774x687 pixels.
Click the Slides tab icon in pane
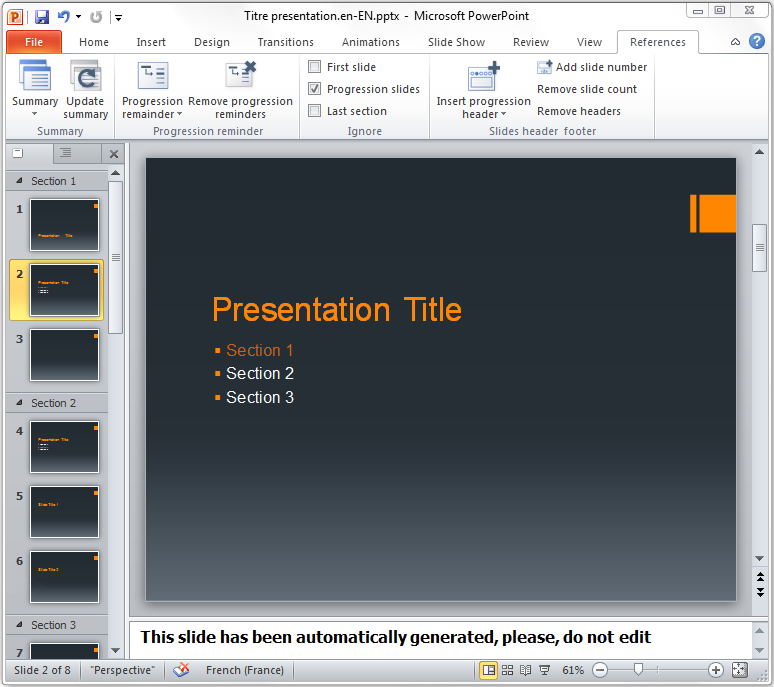tap(18, 153)
